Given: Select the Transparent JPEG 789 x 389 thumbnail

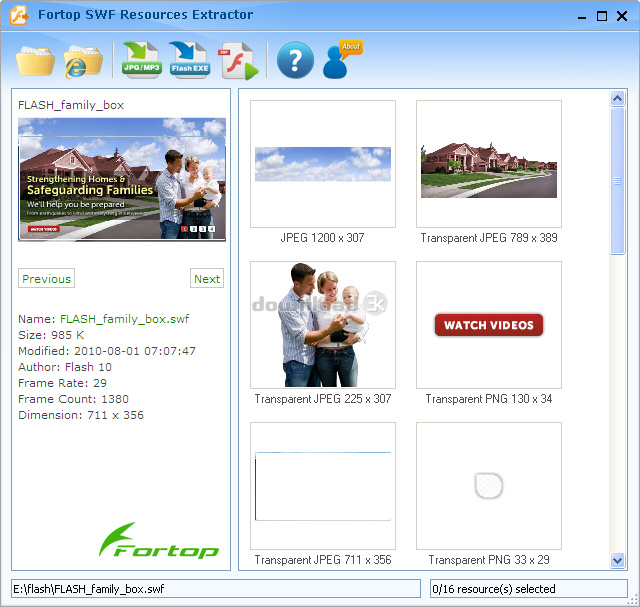Looking at the screenshot, I should click(489, 164).
